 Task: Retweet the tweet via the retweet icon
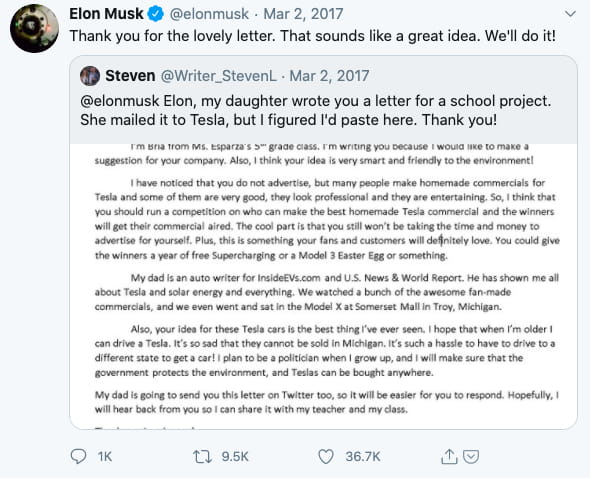(202, 457)
